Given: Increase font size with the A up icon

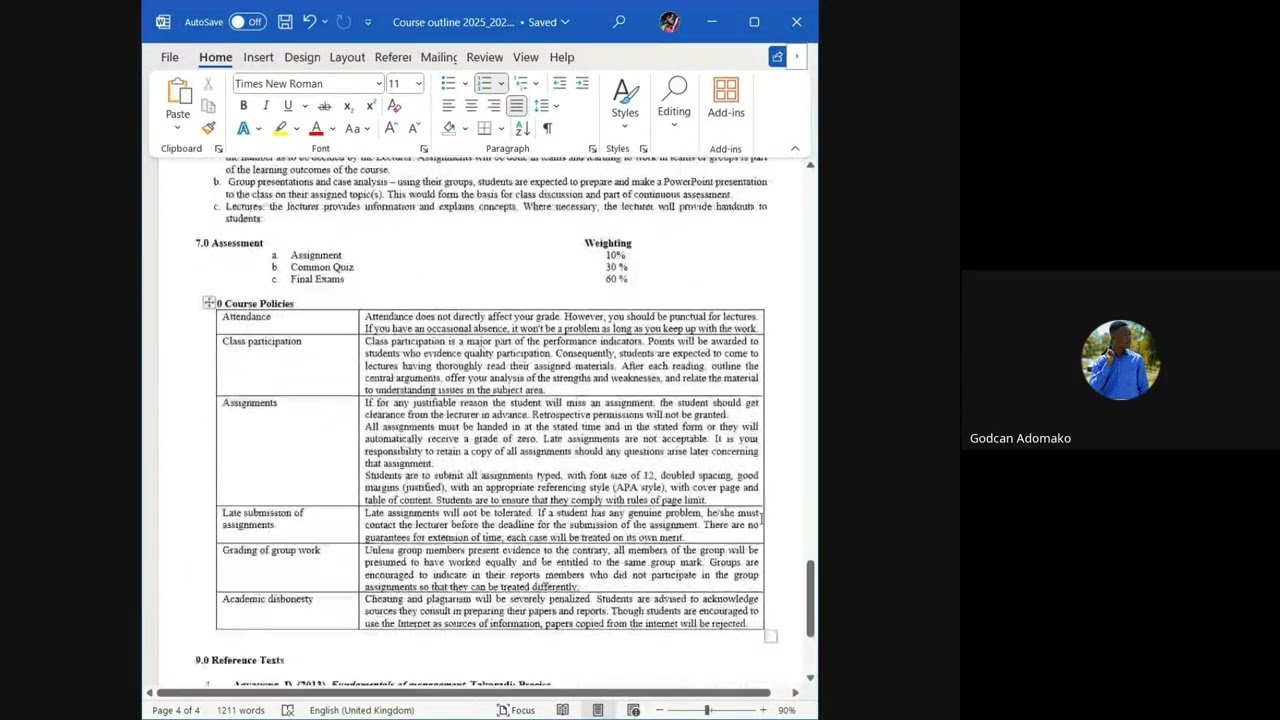Looking at the screenshot, I should [391, 128].
